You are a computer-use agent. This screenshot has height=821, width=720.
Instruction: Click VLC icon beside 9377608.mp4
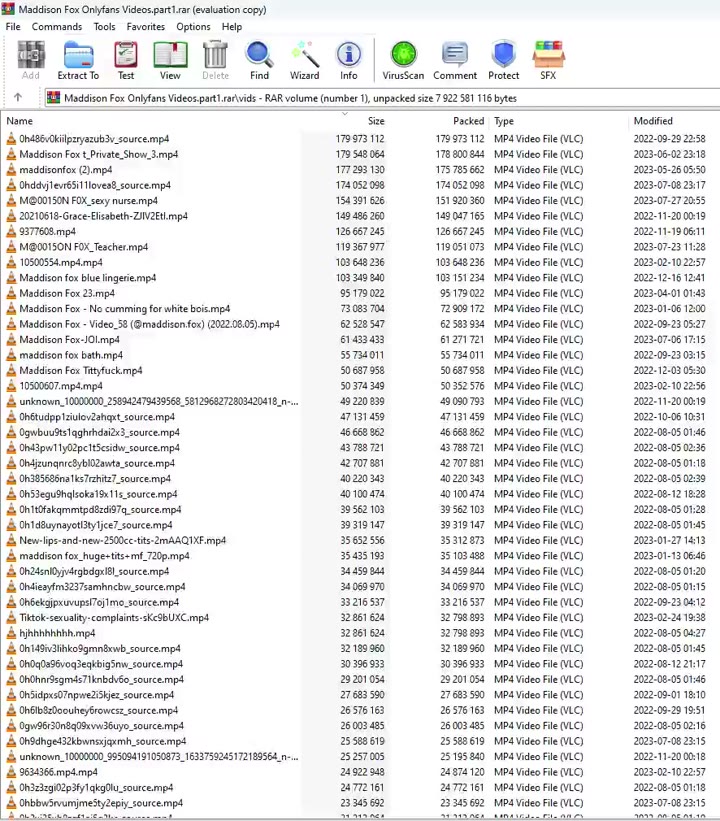(x=11, y=231)
